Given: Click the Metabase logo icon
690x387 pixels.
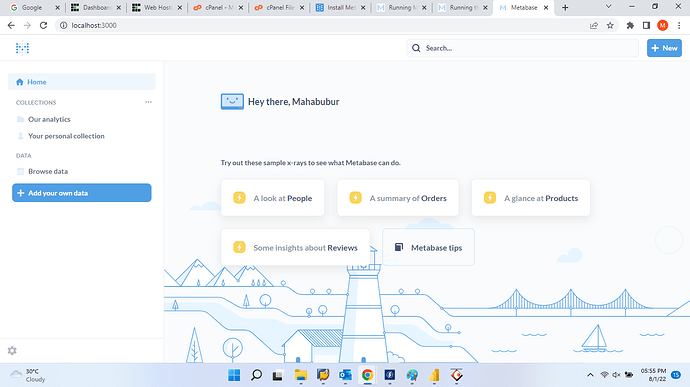Looking at the screenshot, I should 22,48.
